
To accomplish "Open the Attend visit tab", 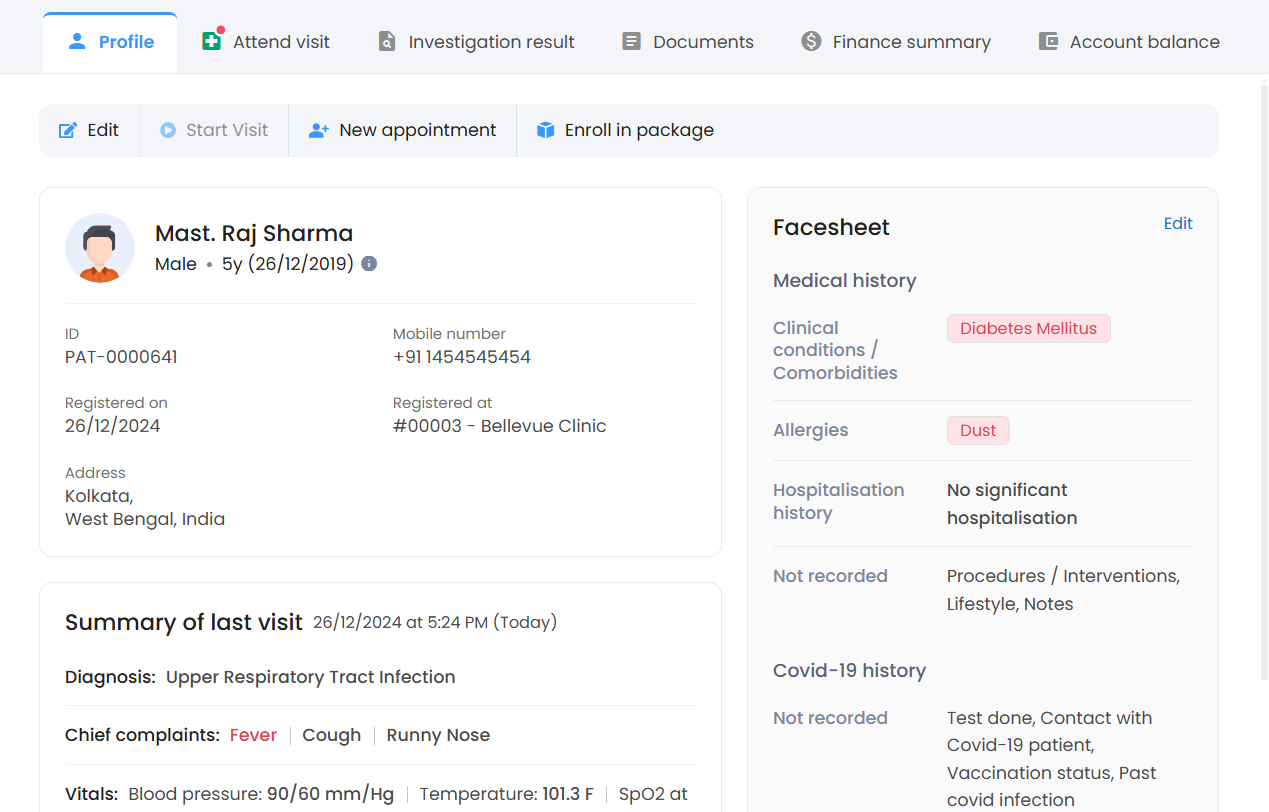I will (280, 42).
